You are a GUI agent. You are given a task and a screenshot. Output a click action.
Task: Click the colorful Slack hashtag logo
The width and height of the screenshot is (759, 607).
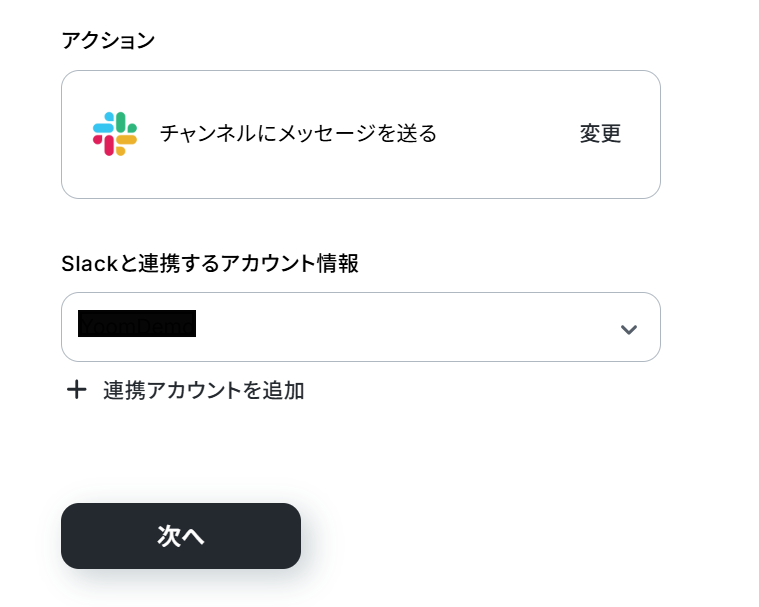115,134
